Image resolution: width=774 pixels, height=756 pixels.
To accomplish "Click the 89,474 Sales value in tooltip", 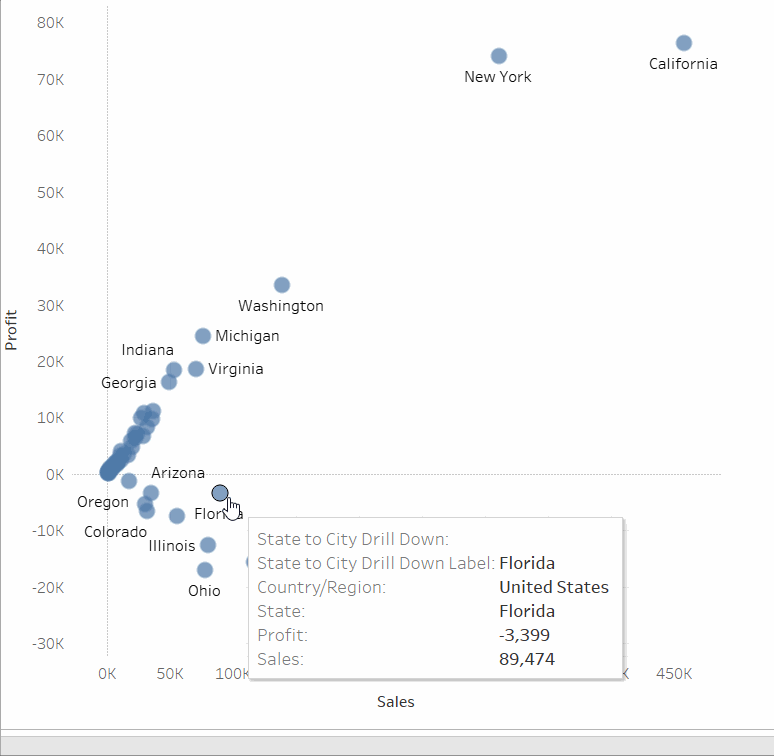I will [x=527, y=659].
